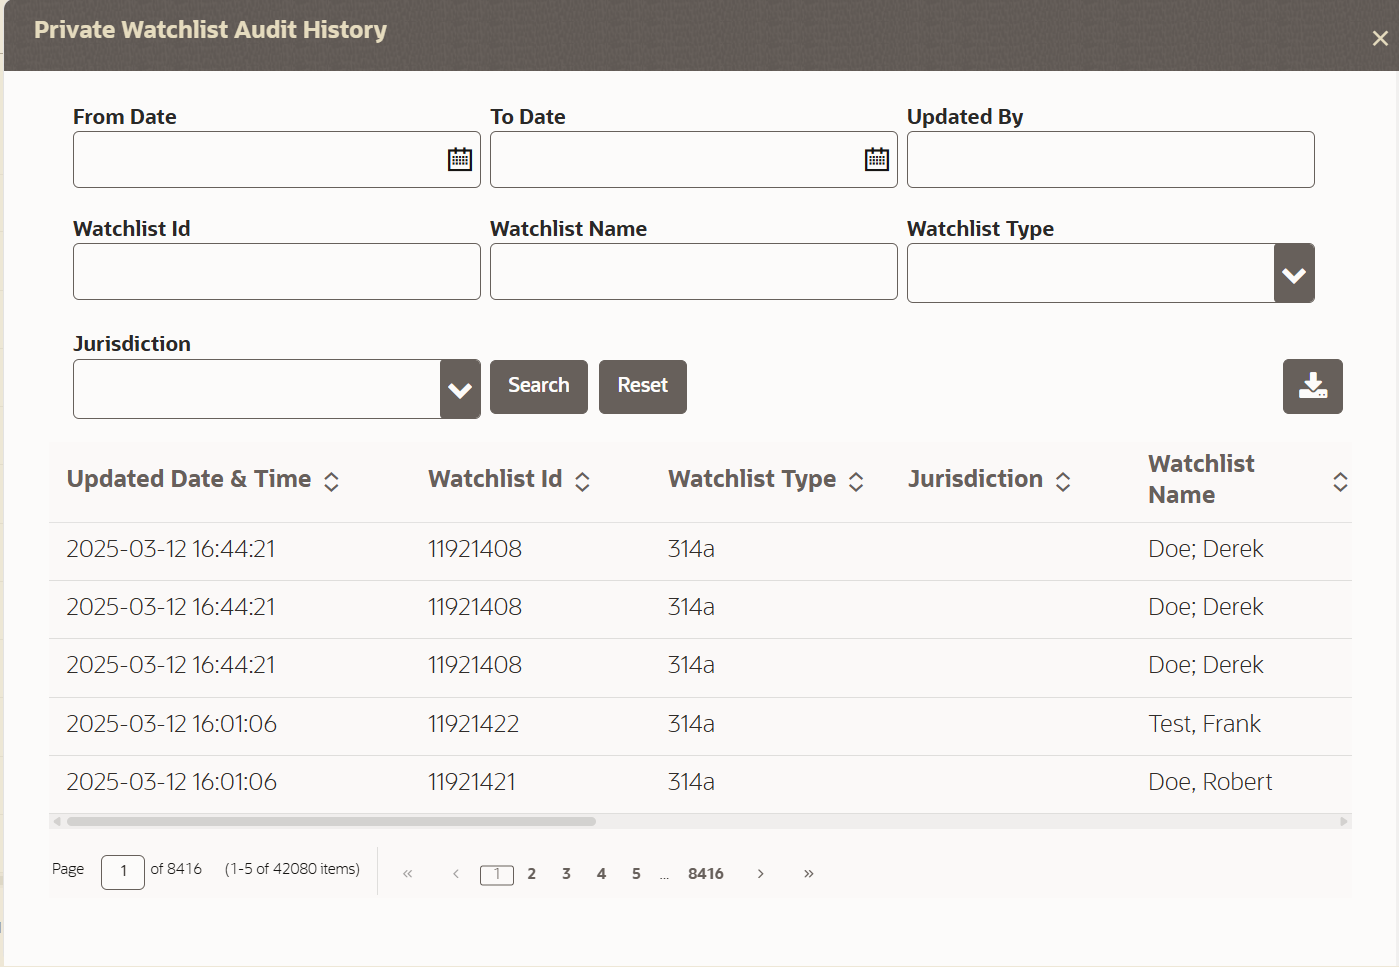Sort results by Watchlist Id column
This screenshot has width=1399, height=967.
click(x=582, y=481)
